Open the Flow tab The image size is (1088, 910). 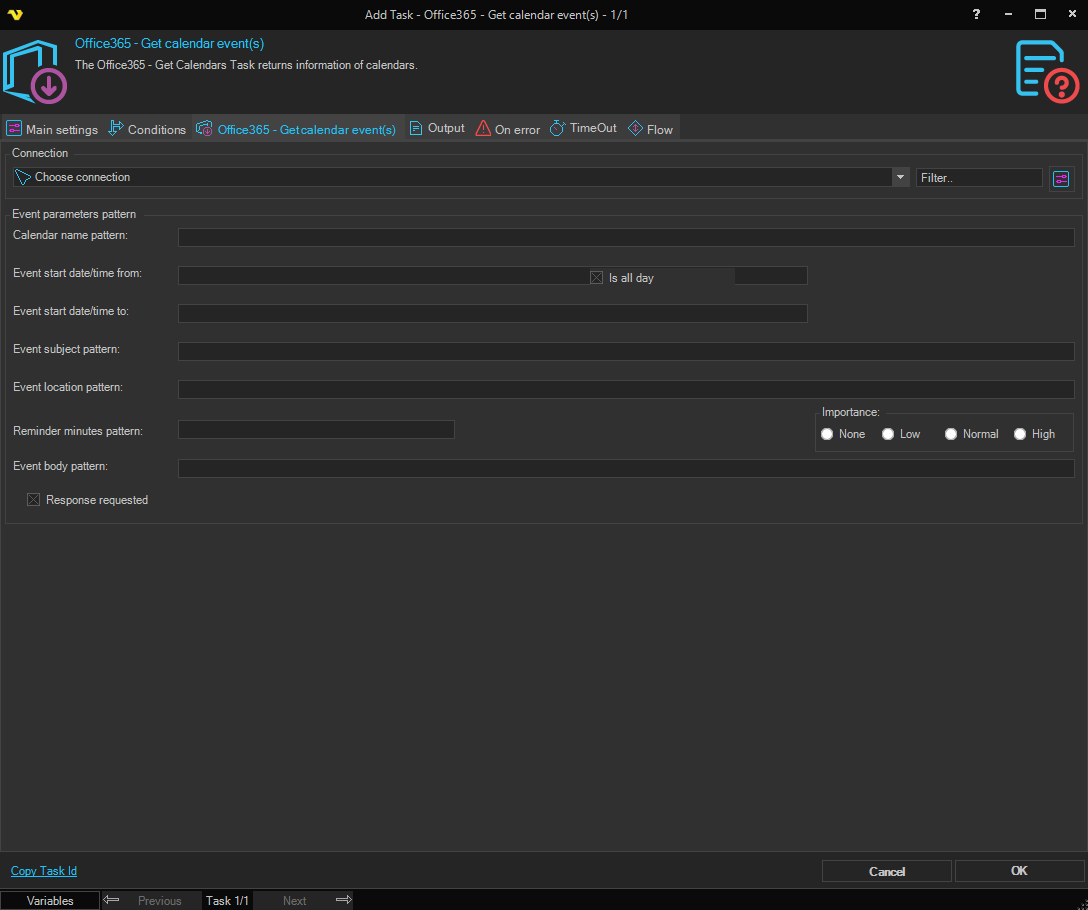click(651, 129)
